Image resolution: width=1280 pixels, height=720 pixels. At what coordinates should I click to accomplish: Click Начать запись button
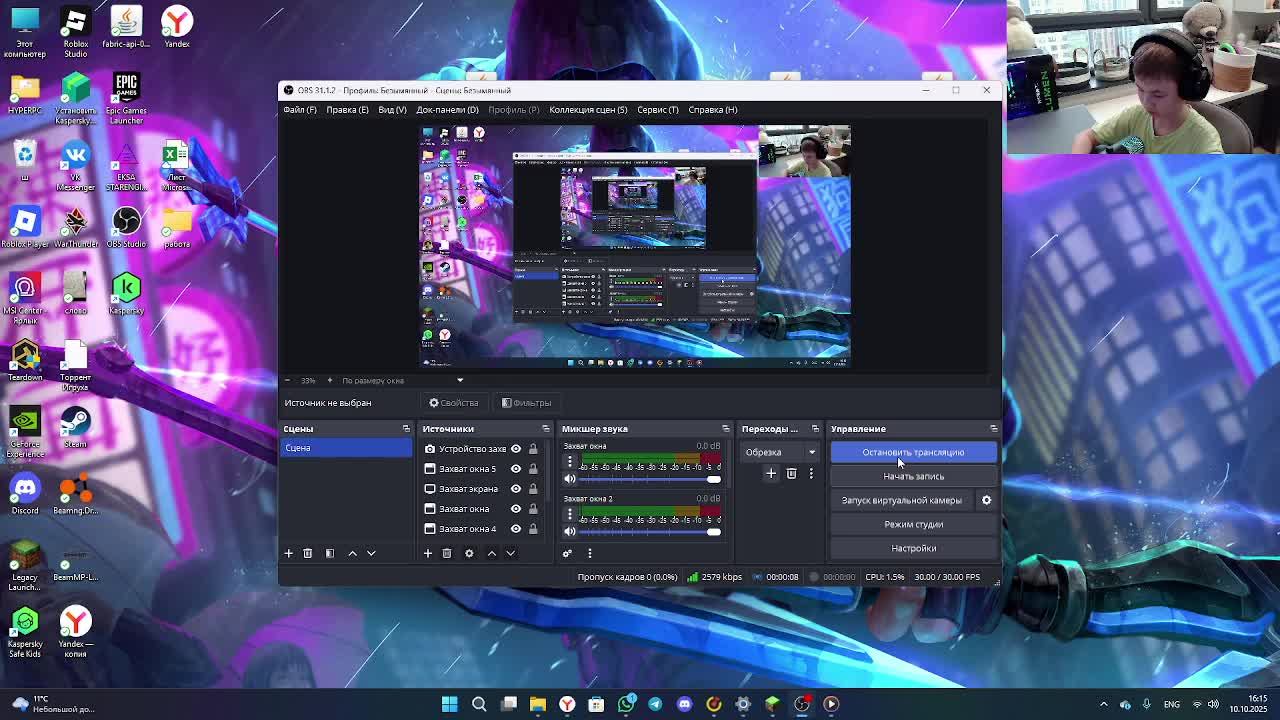913,476
